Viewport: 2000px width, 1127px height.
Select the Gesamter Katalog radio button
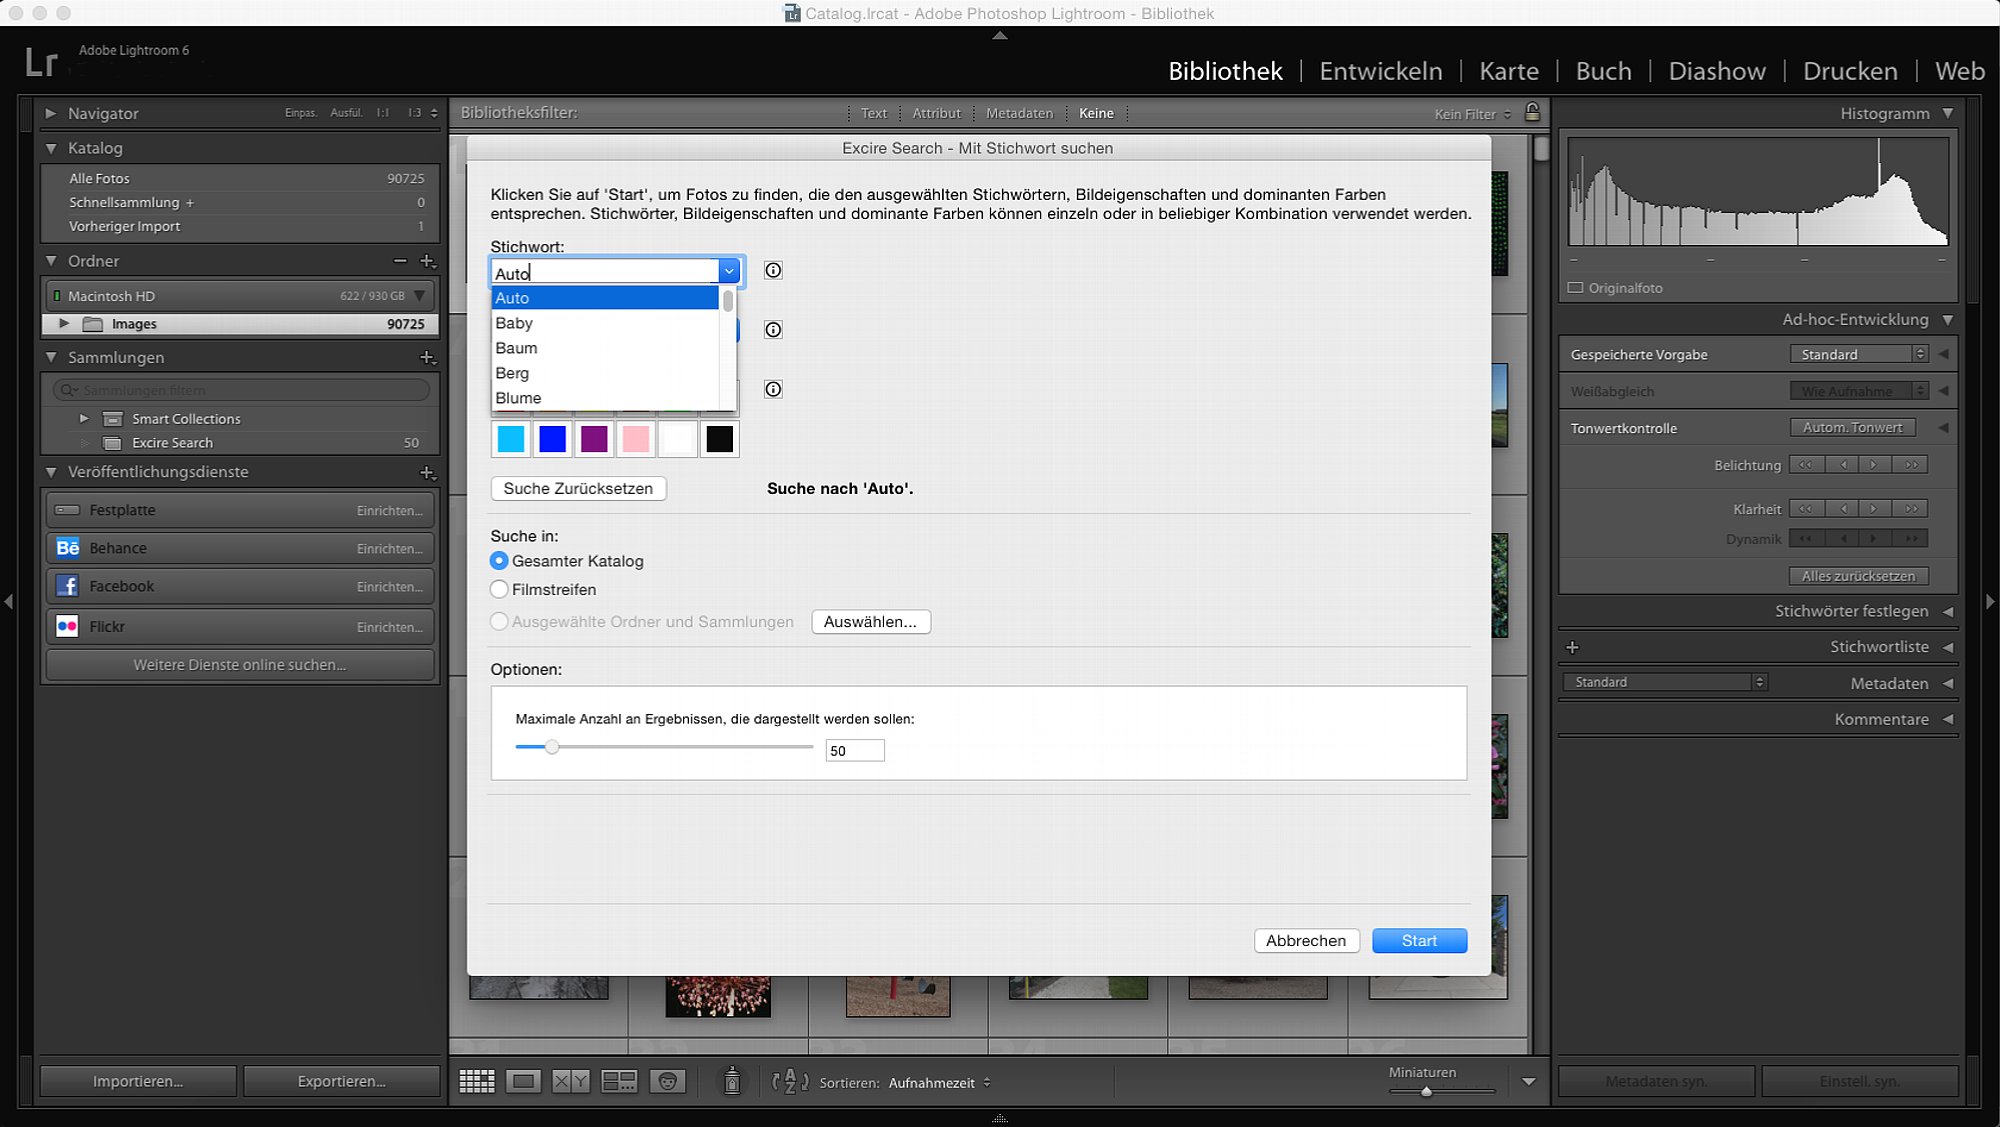(x=499, y=561)
